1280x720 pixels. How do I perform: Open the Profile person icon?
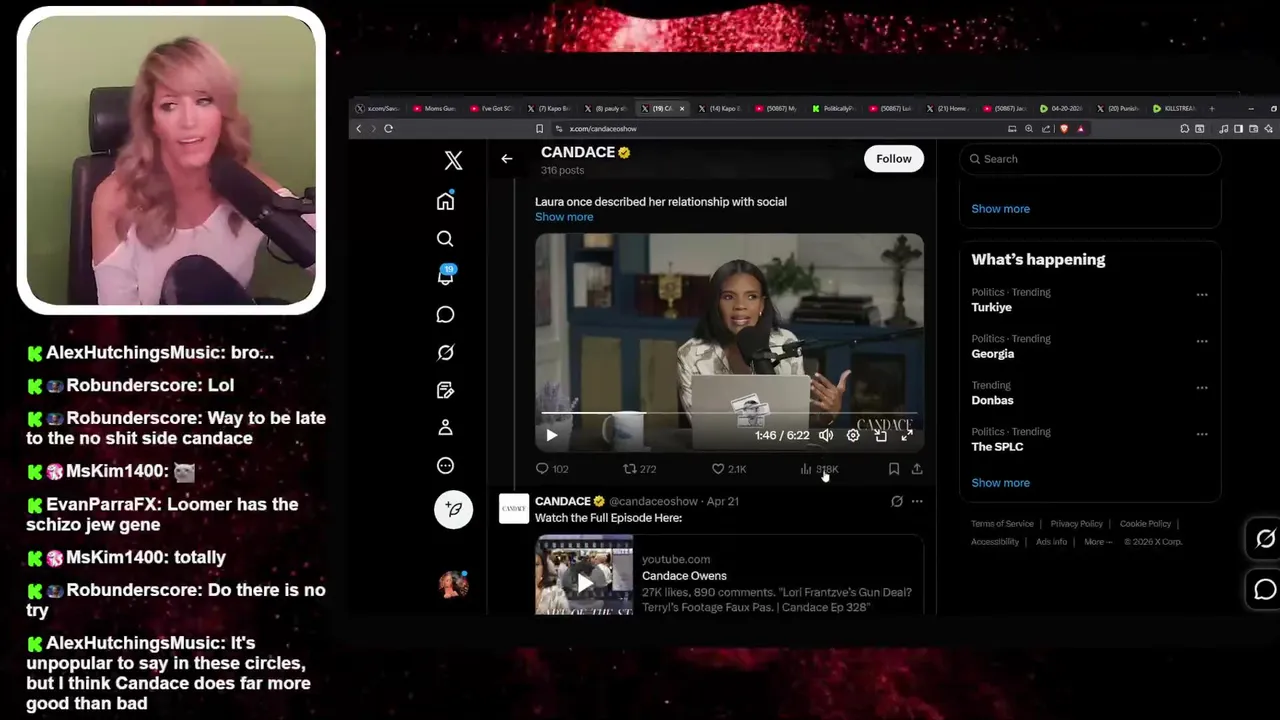(445, 428)
